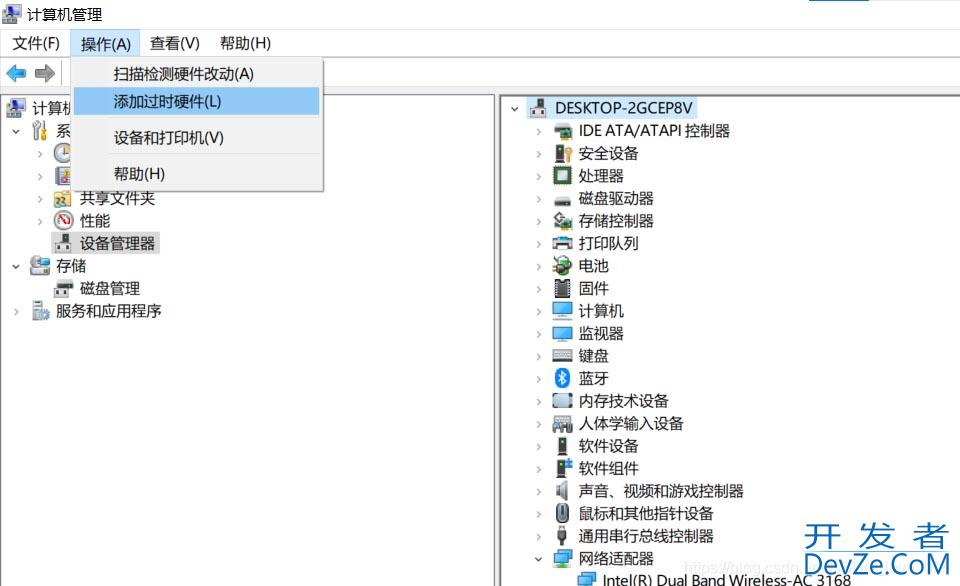Click the 软件设备 icon
This screenshot has width=960, height=586.
point(562,446)
